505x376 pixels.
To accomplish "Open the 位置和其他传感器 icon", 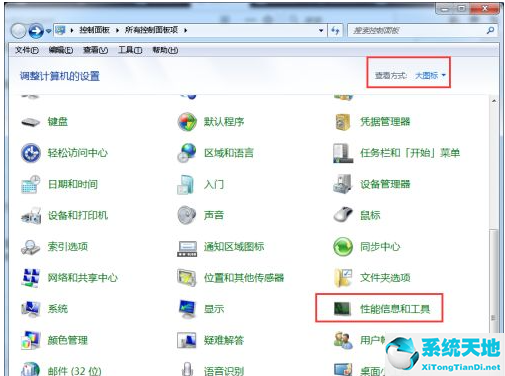I will 187,278.
